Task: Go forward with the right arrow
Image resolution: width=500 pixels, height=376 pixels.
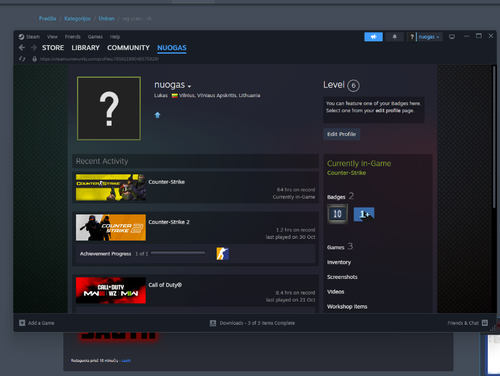Action: pos(34,48)
